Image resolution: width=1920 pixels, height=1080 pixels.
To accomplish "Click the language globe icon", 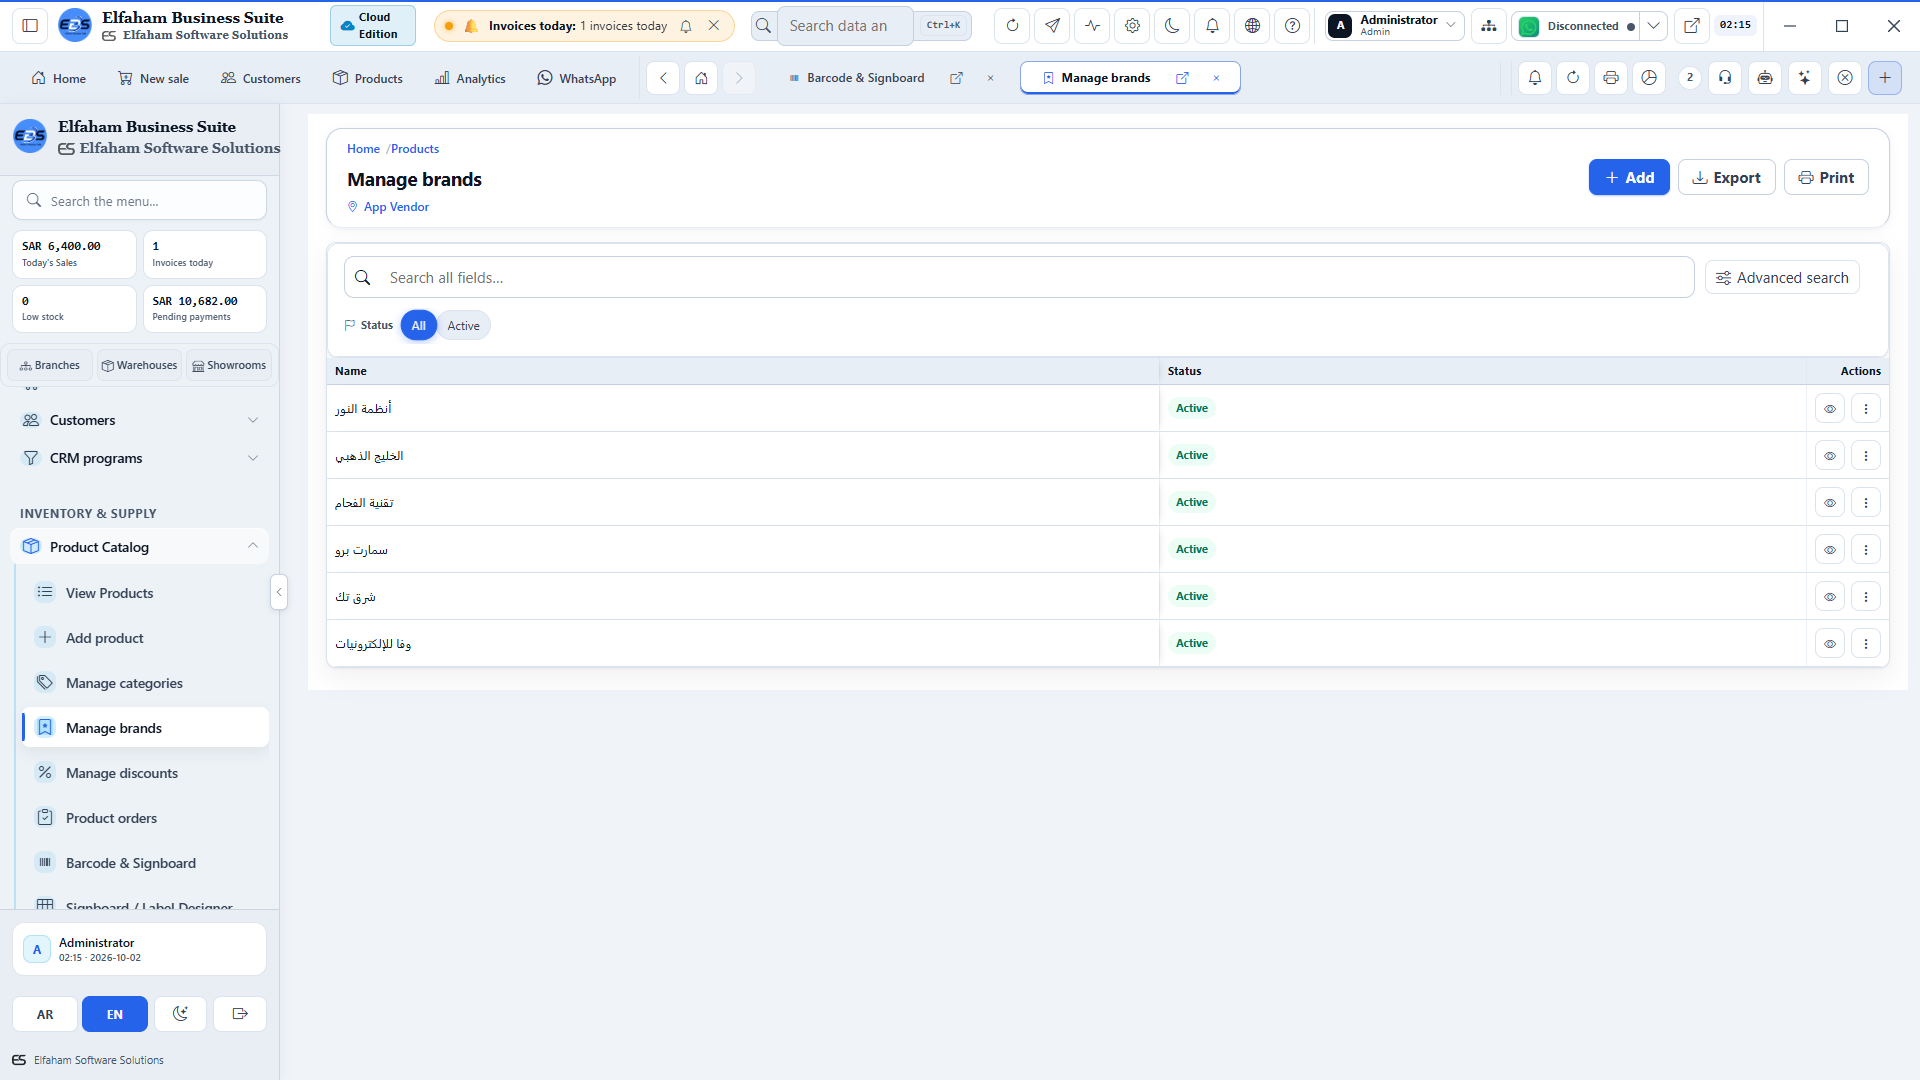I will pos(1252,26).
